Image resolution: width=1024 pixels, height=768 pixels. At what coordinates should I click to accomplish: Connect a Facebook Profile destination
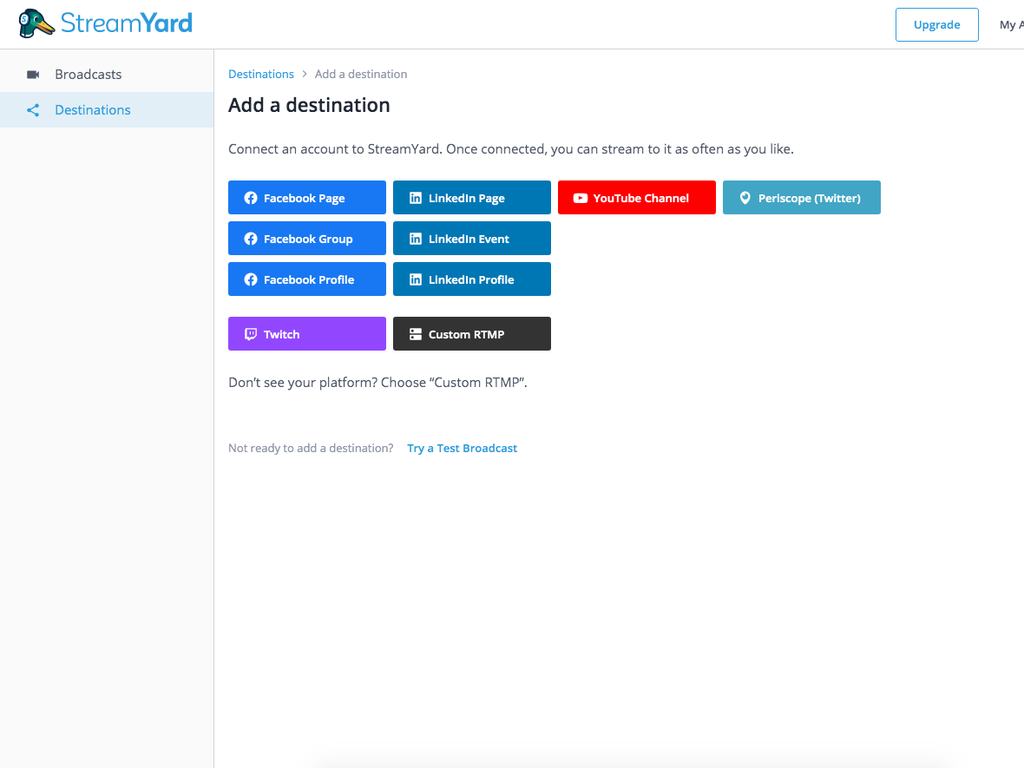(307, 279)
